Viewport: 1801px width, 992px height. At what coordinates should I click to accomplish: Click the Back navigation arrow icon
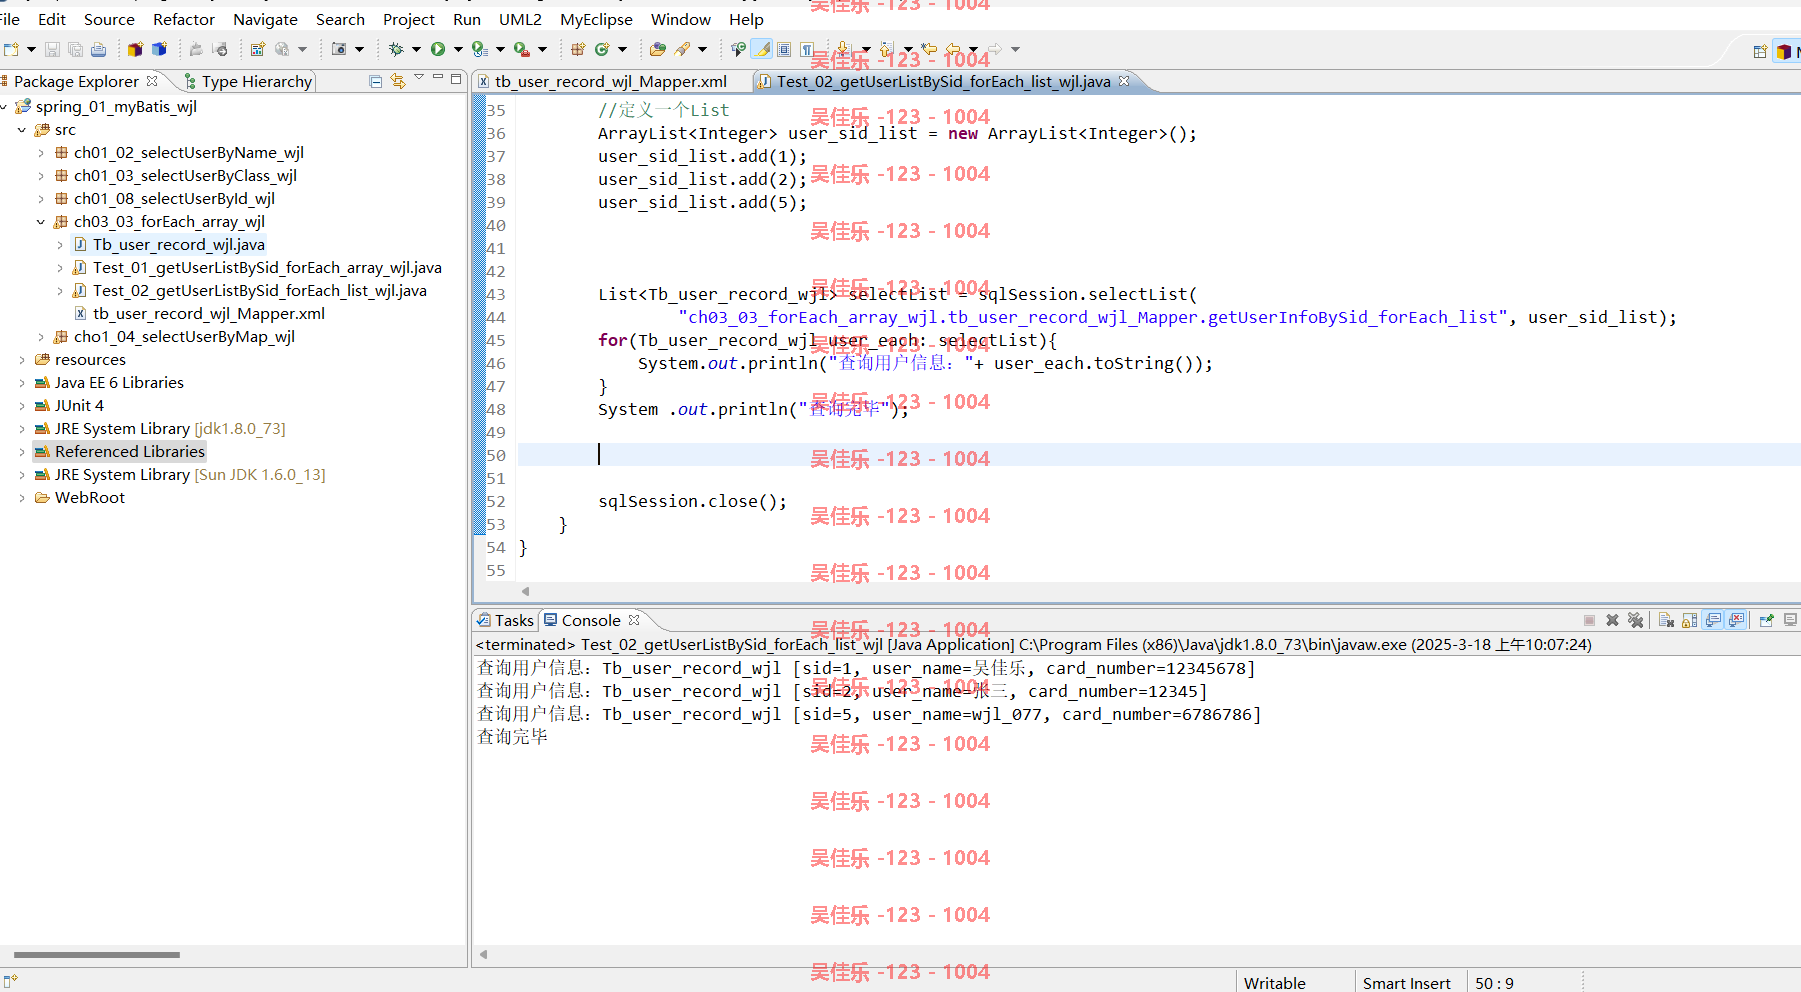click(x=953, y=49)
